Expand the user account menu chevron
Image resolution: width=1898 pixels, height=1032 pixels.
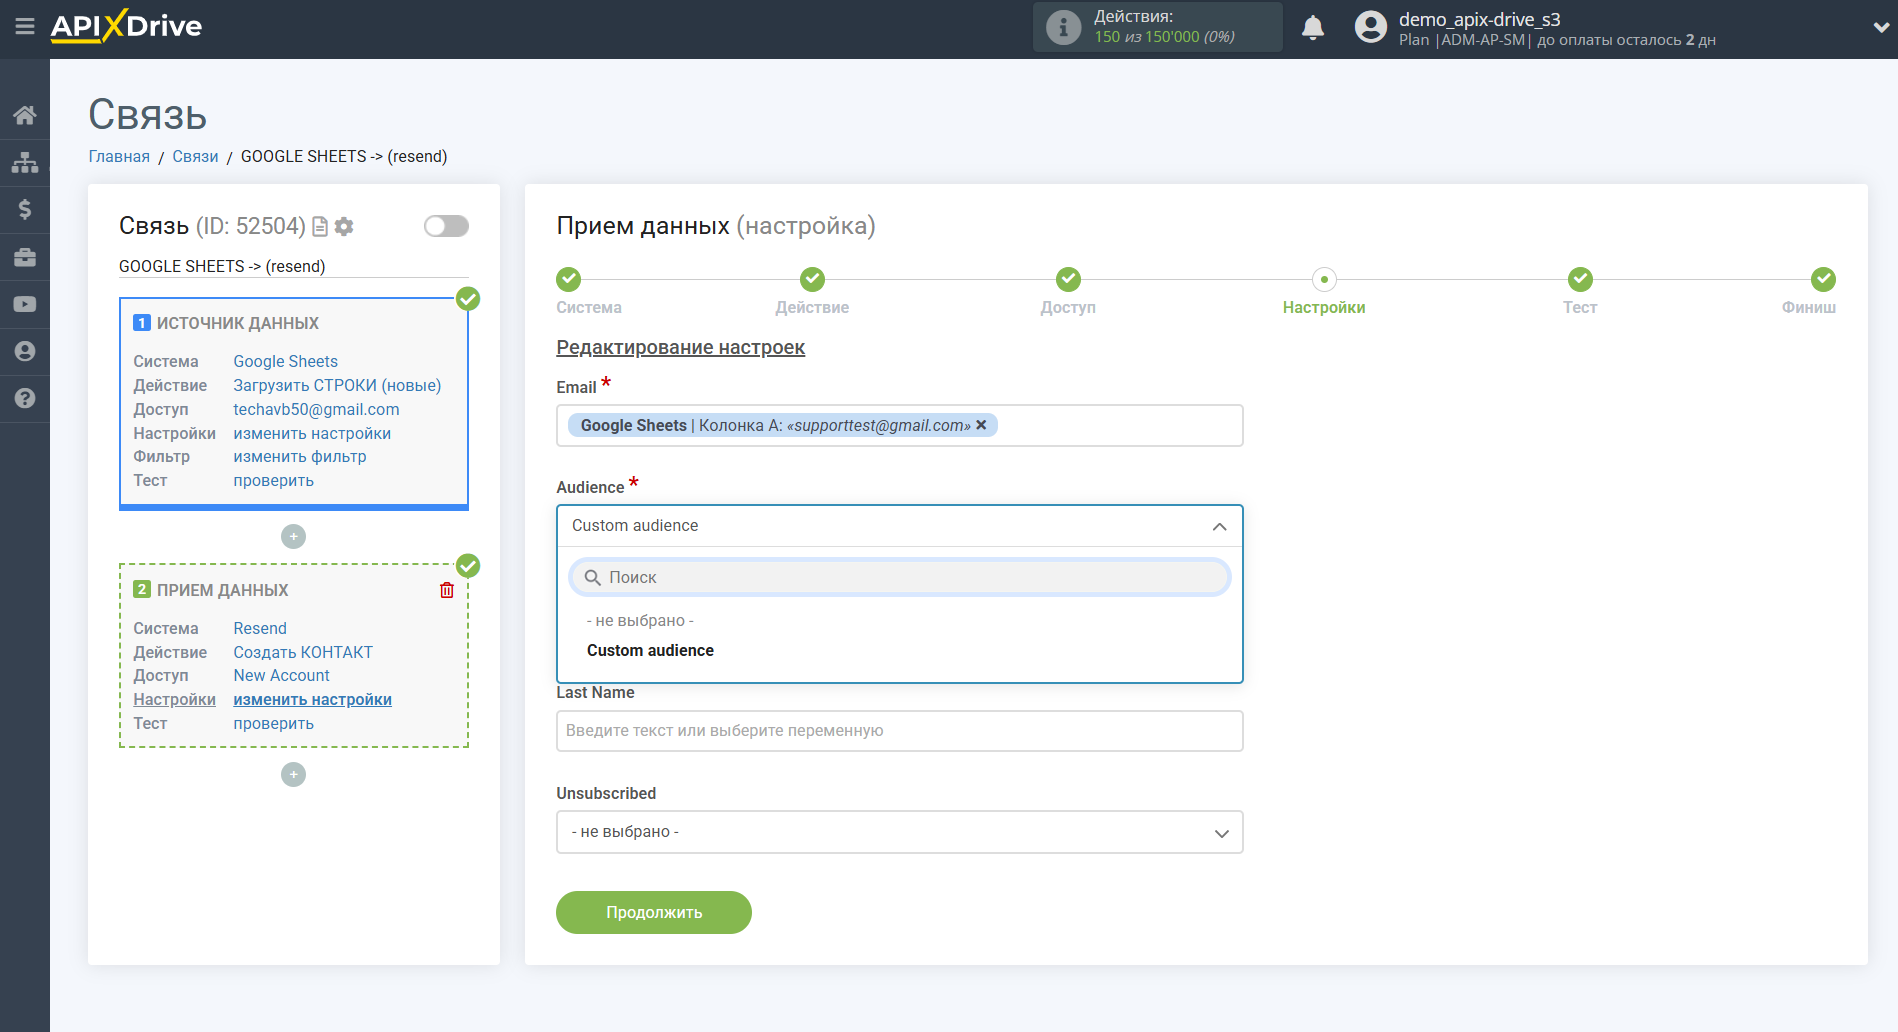tap(1880, 28)
